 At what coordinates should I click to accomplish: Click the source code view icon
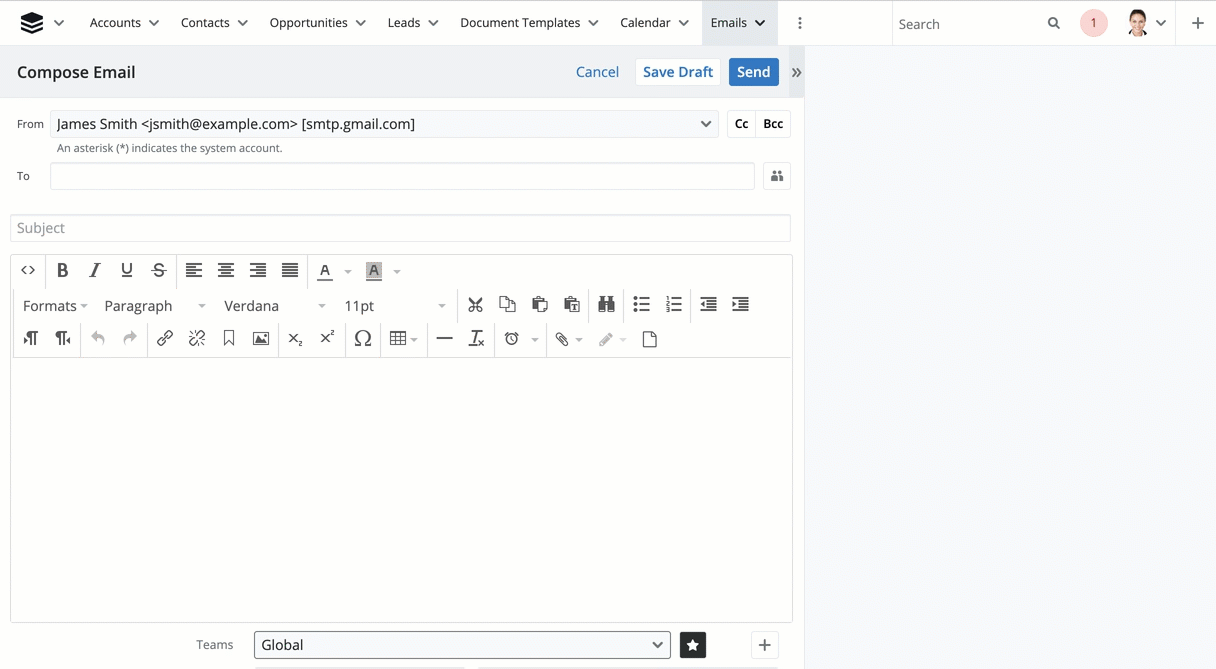pyautogui.click(x=28, y=270)
